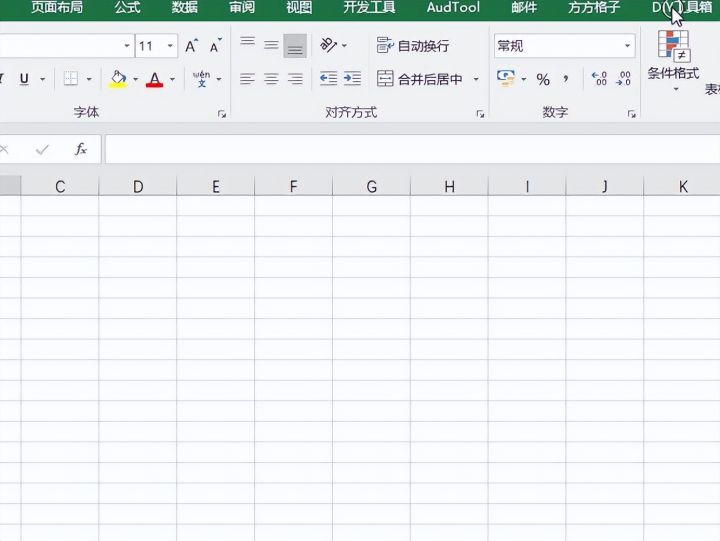
Task: Click the Borders icon
Action: pos(71,79)
